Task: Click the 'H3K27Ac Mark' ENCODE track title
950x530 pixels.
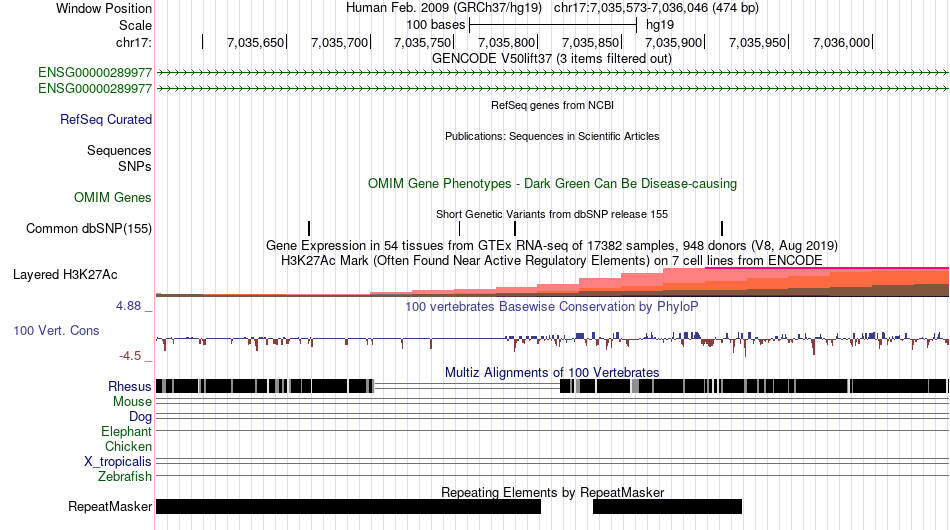Action: (552, 260)
